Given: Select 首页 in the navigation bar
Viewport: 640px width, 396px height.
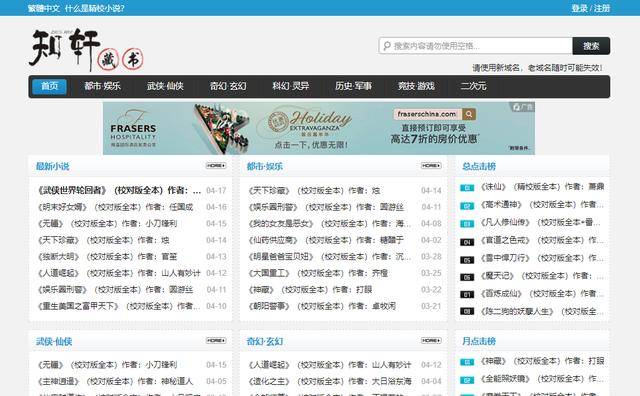Looking at the screenshot, I should click(49, 86).
